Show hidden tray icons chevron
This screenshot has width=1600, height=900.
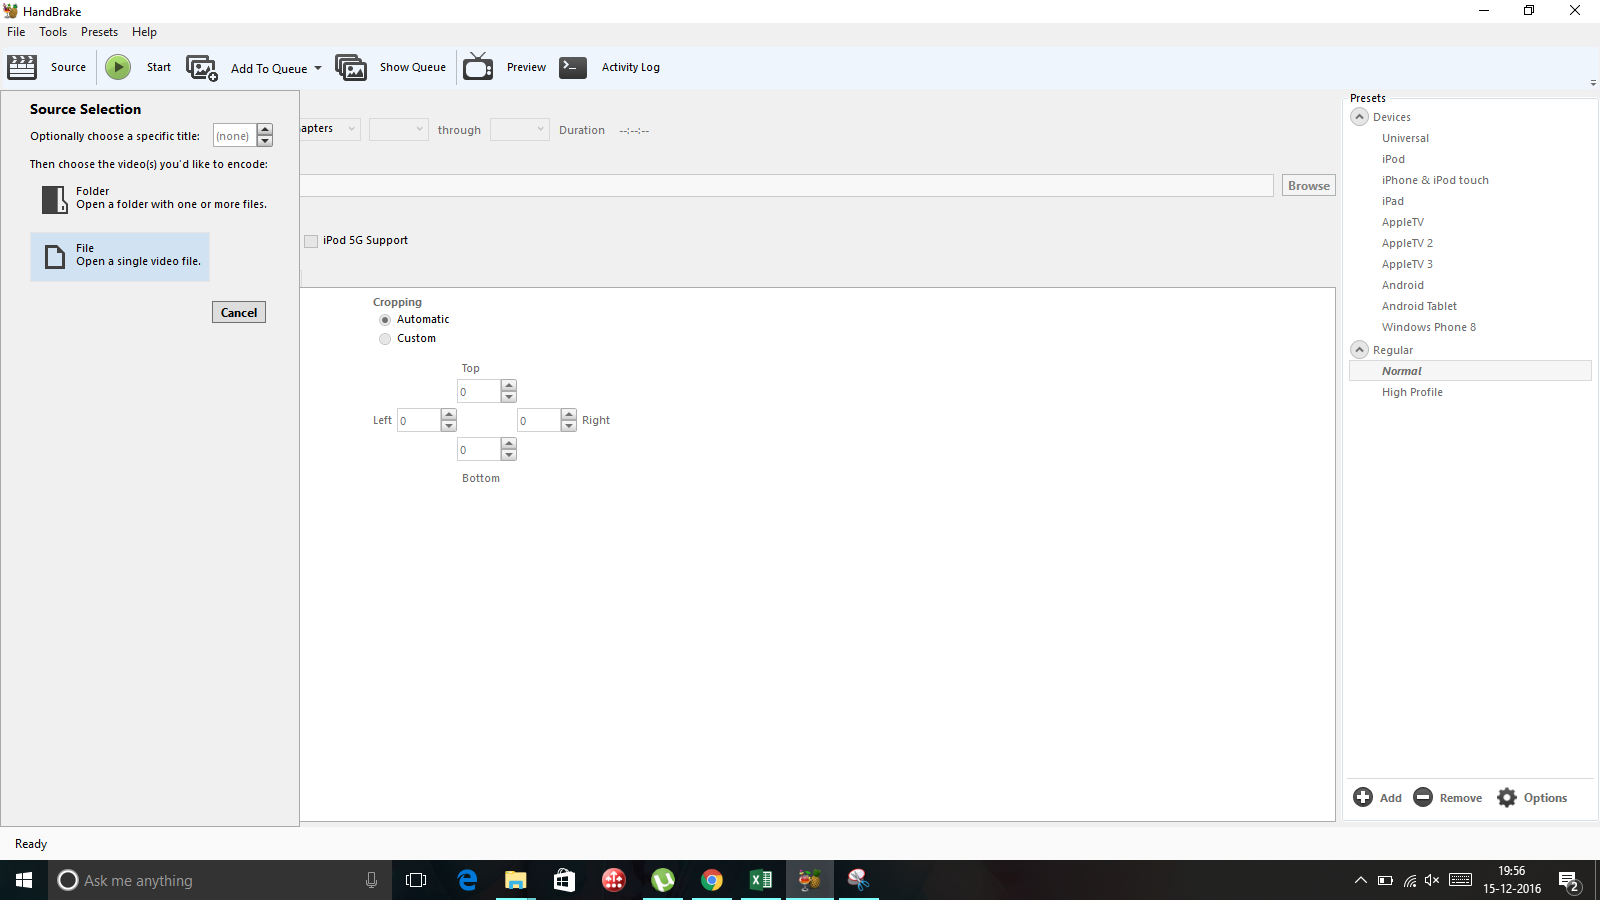1360,880
